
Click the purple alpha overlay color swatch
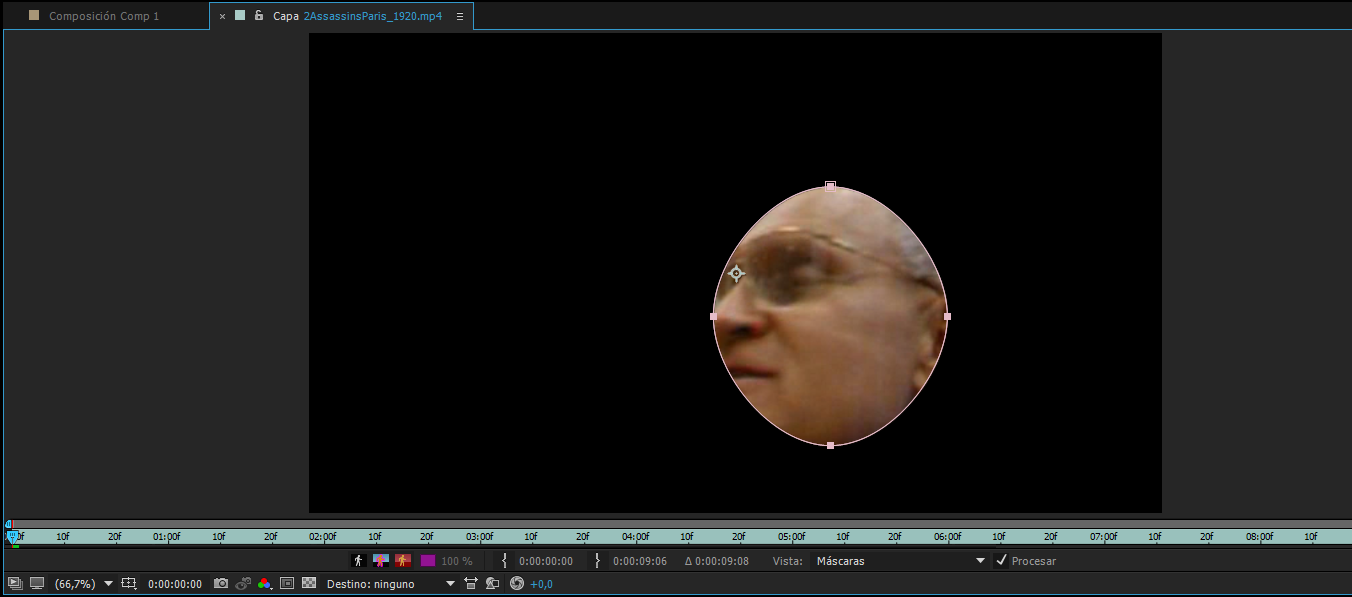[x=428, y=561]
